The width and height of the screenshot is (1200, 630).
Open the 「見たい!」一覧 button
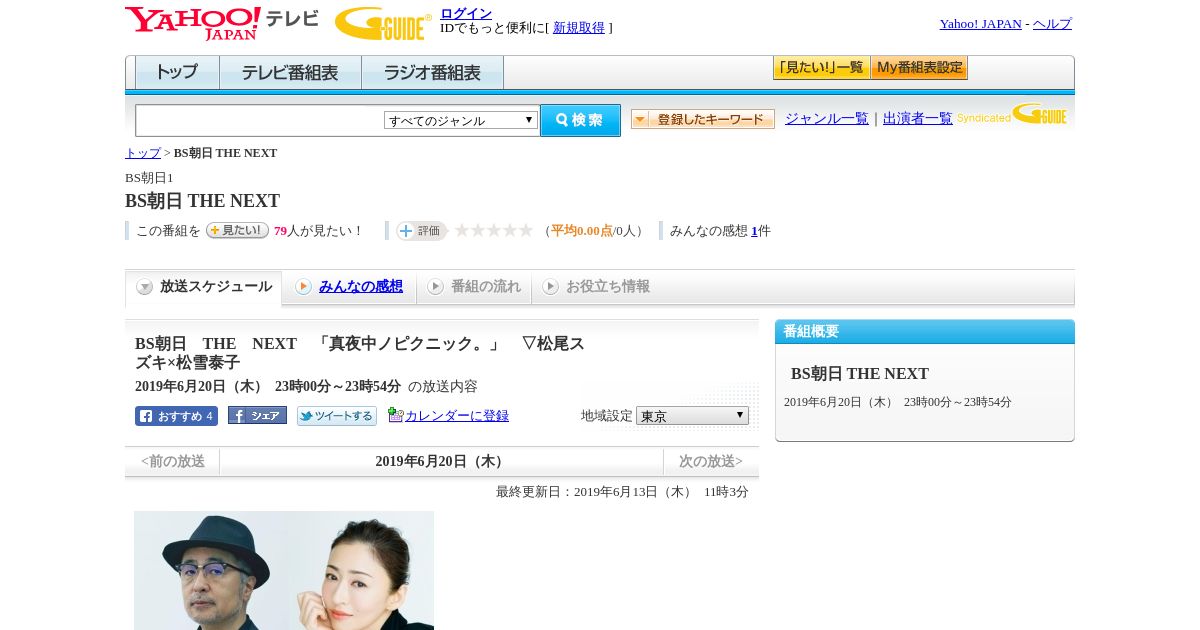click(821, 68)
